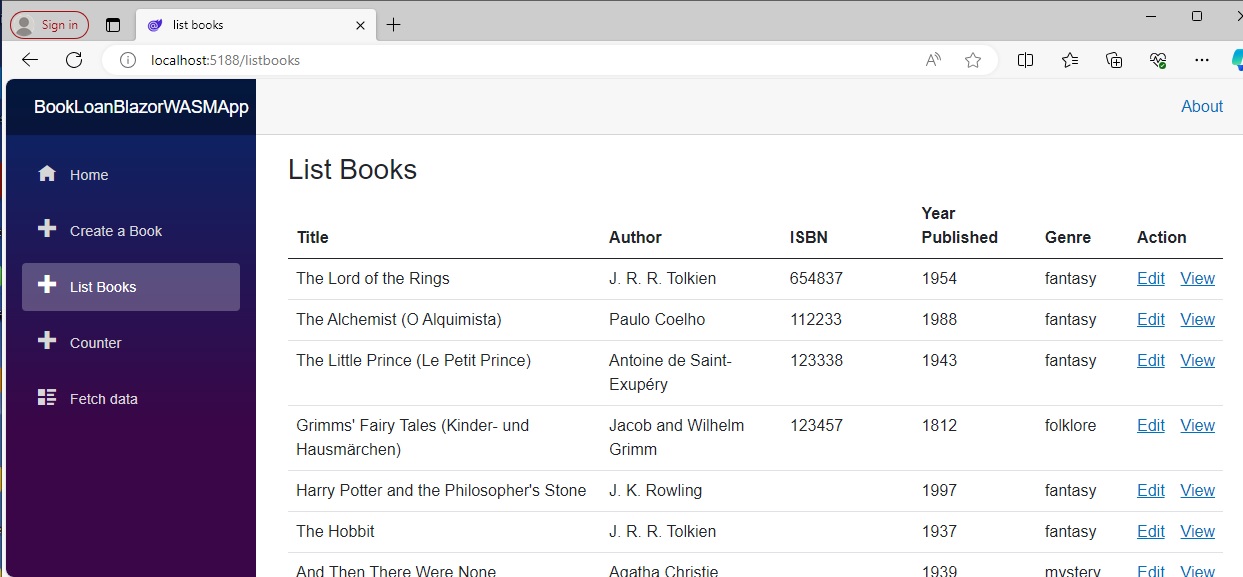
Task: Open browser Settings and more menu
Action: click(x=1202, y=60)
